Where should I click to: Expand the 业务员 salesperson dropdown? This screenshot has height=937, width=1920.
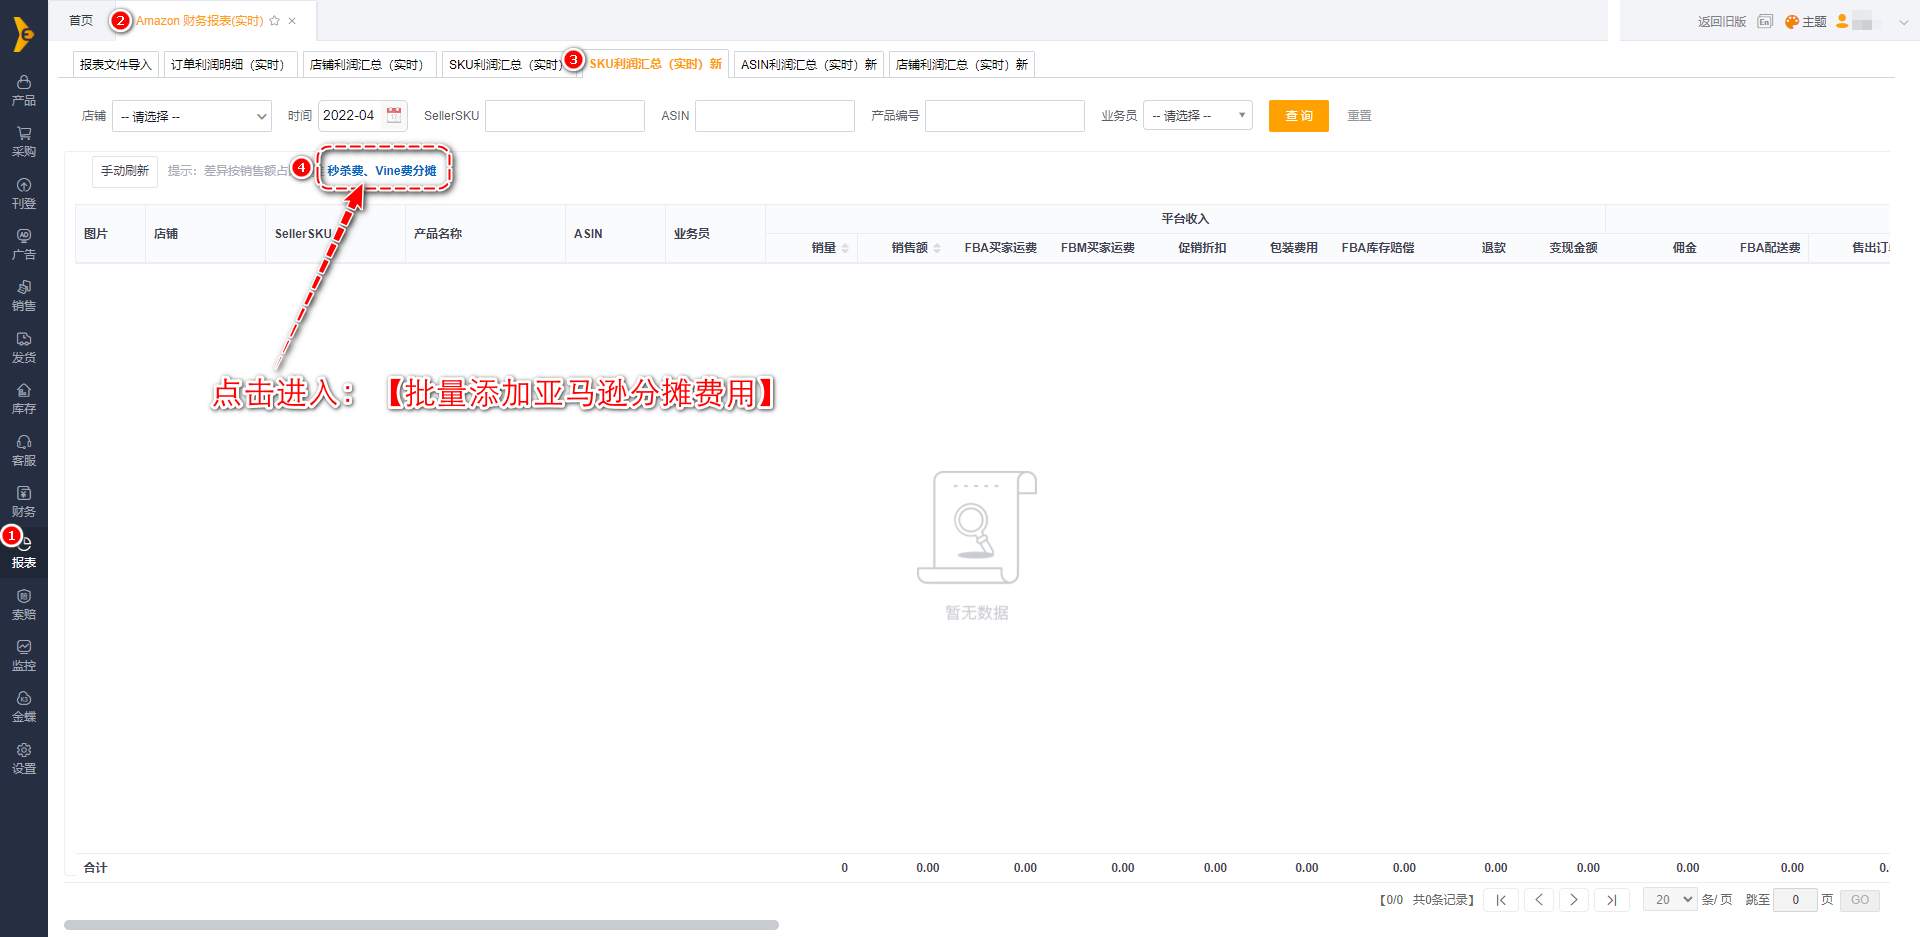point(1197,116)
